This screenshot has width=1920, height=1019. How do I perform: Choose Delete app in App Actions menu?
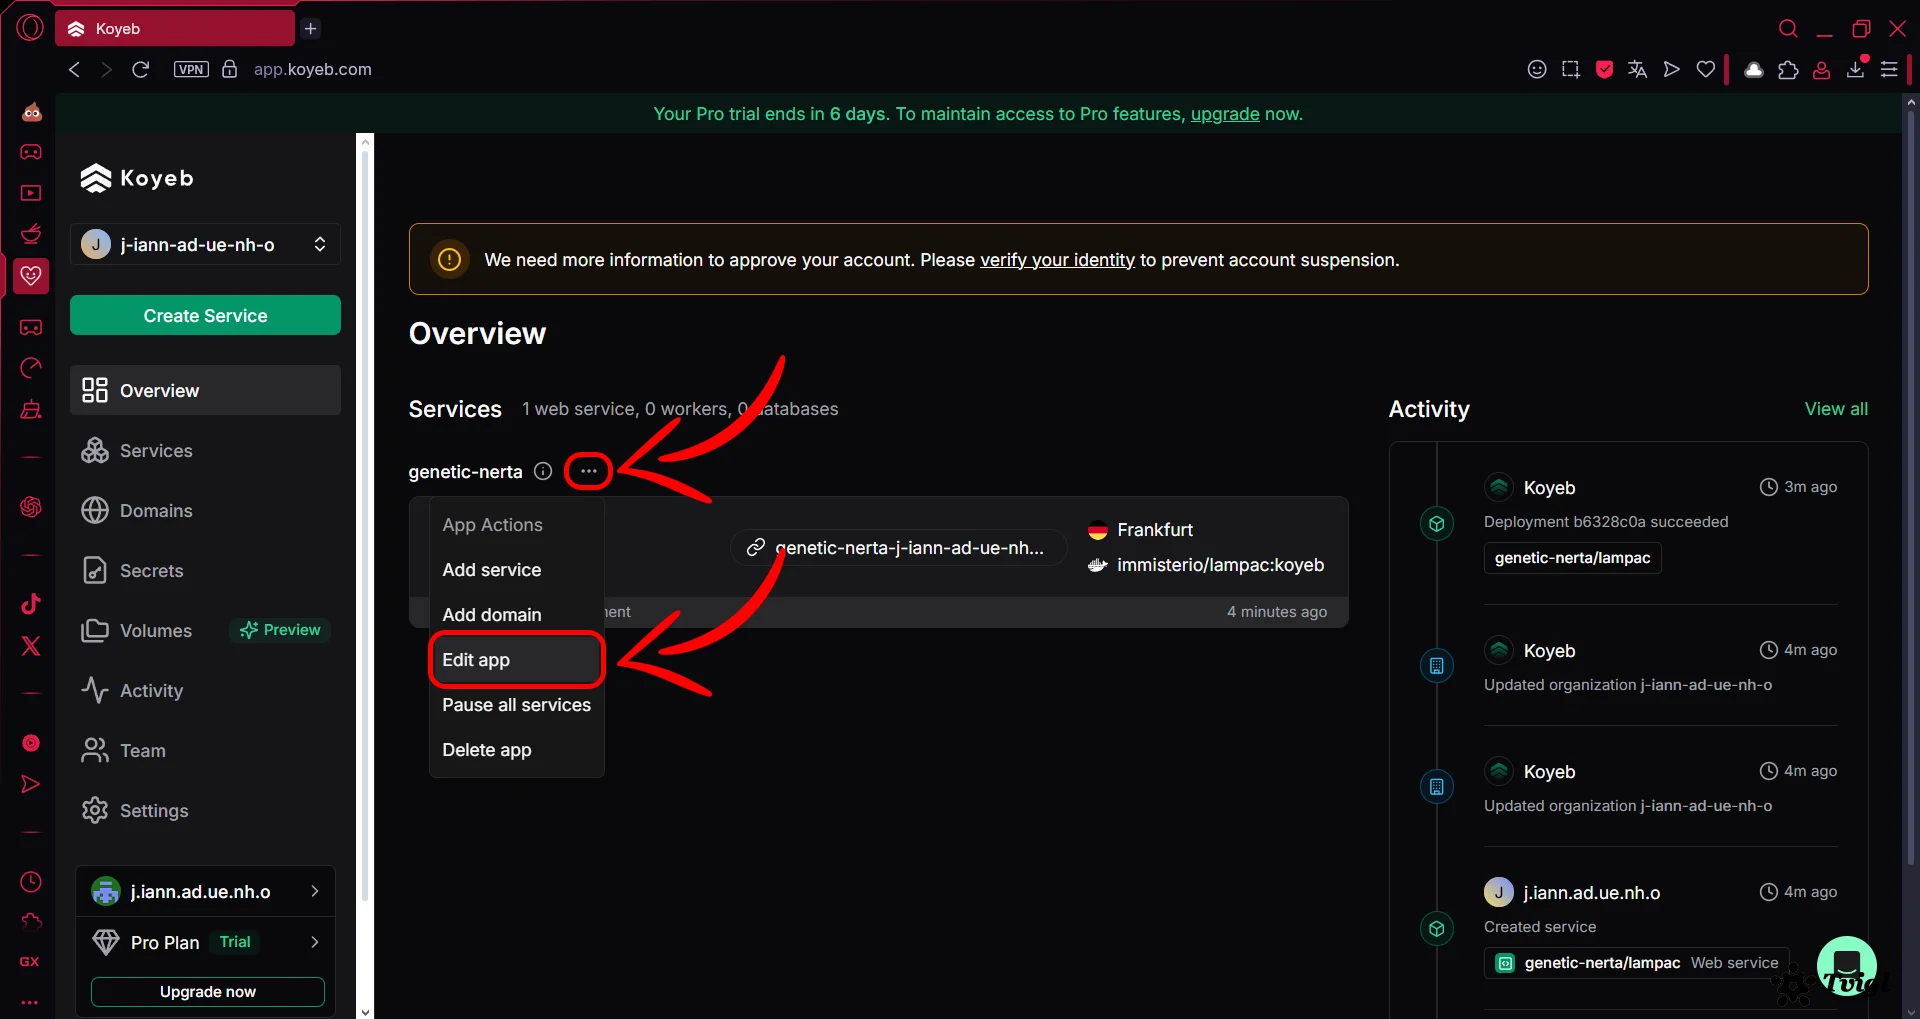pos(517,750)
